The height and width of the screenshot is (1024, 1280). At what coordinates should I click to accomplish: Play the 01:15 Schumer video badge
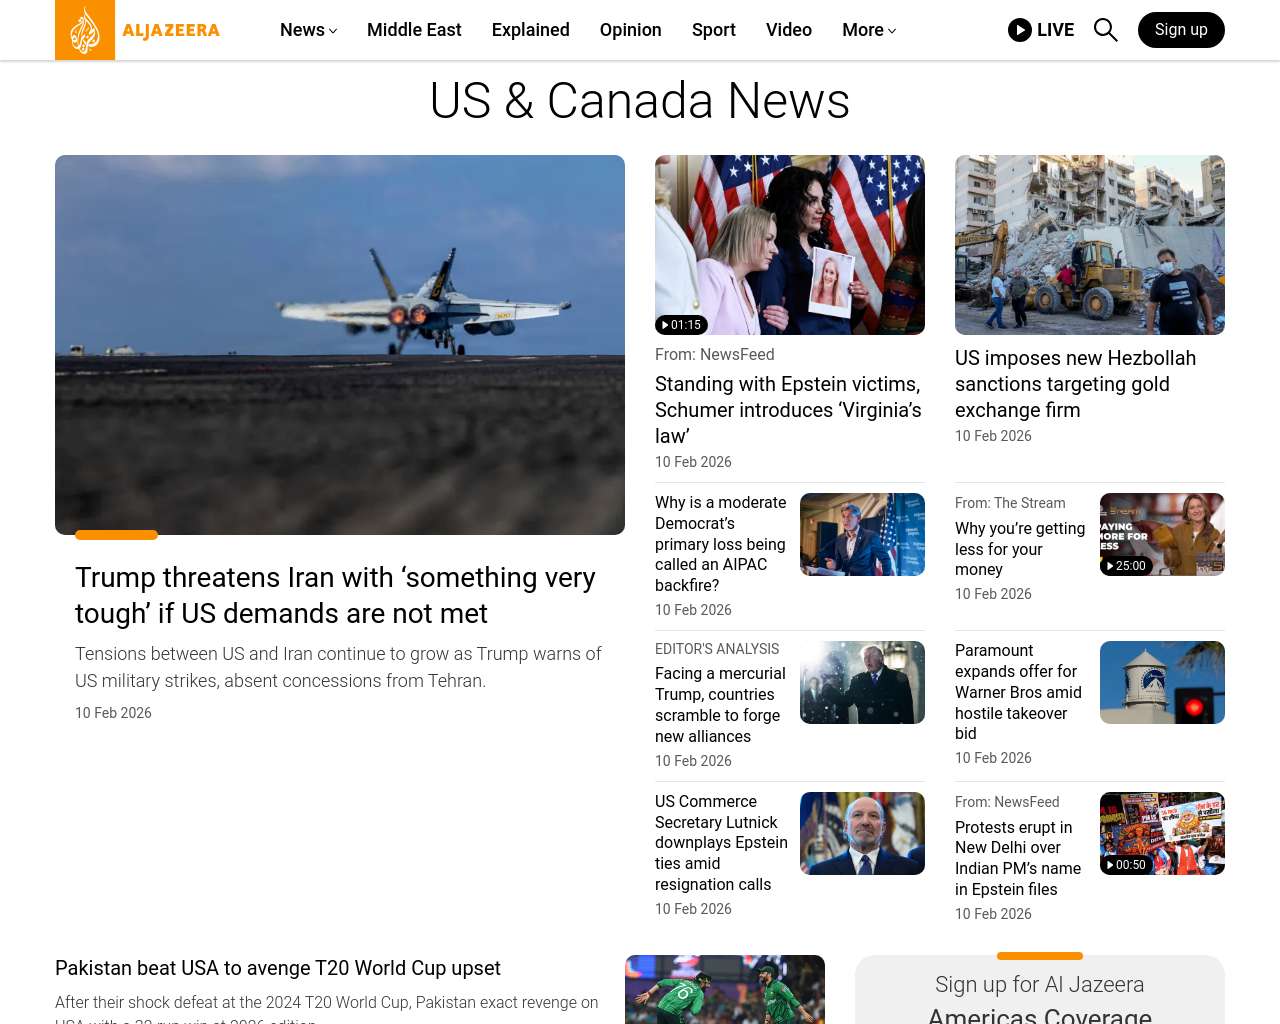(681, 325)
